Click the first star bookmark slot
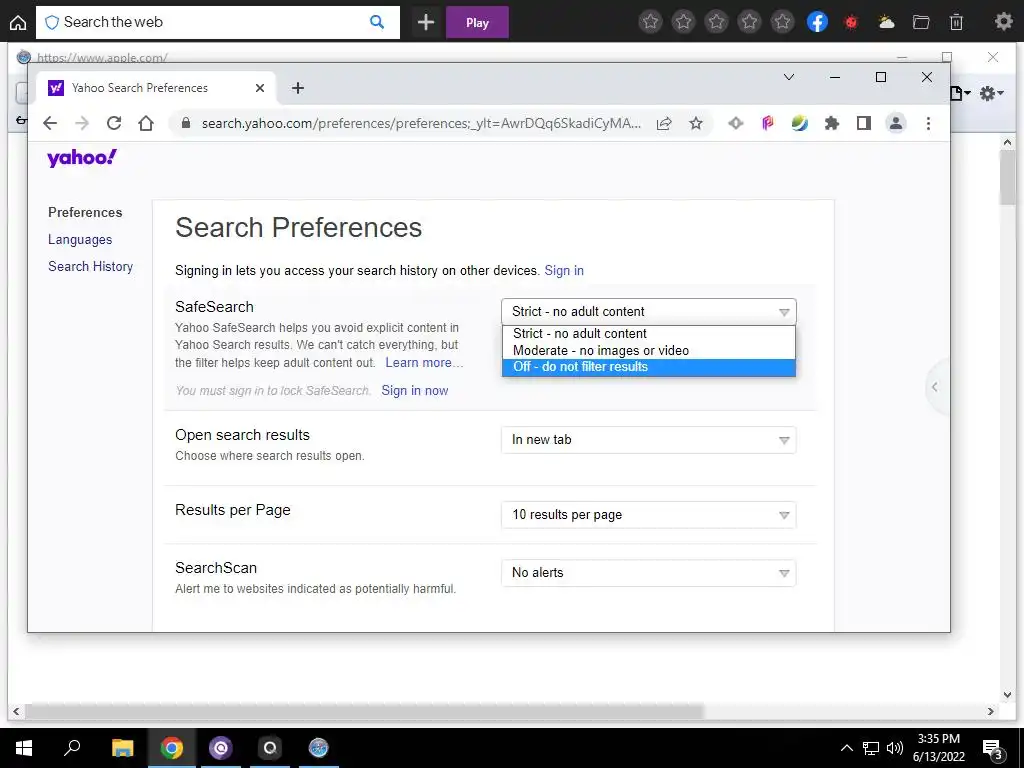 (x=650, y=22)
